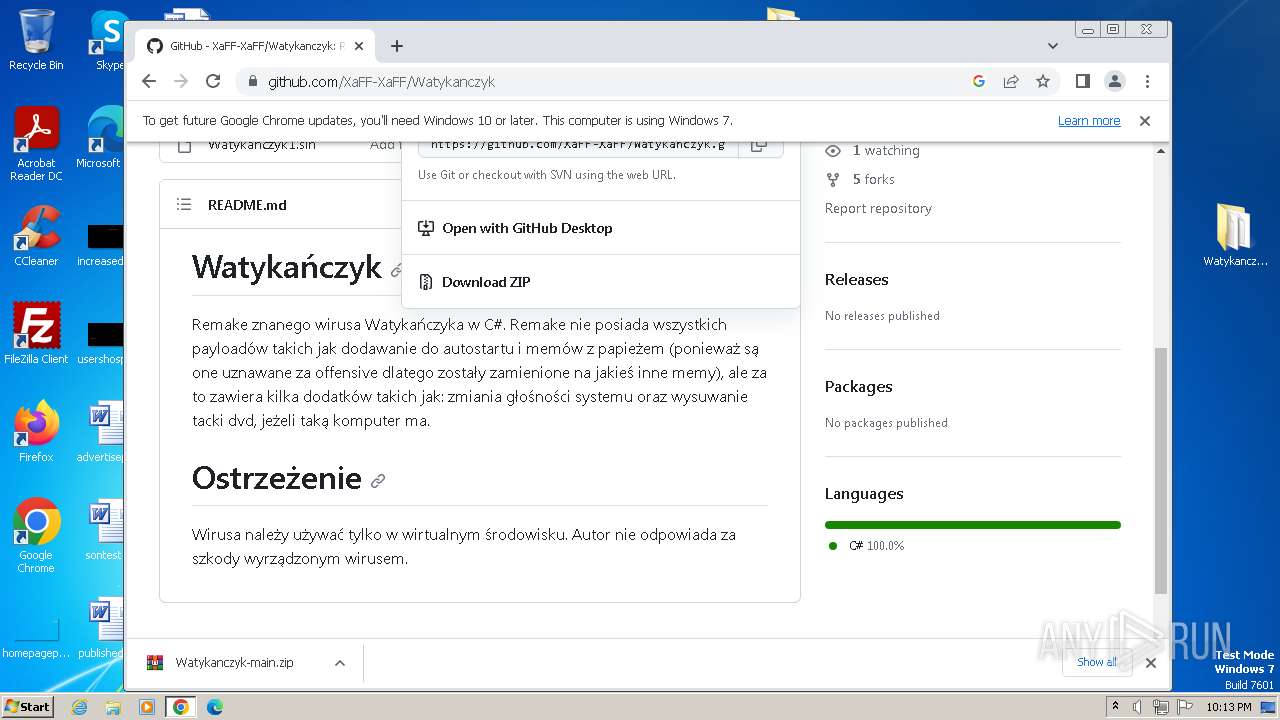Image resolution: width=1280 pixels, height=720 pixels.
Task: Open downloaded Watykanczyk-main.zip file
Action: [235, 662]
